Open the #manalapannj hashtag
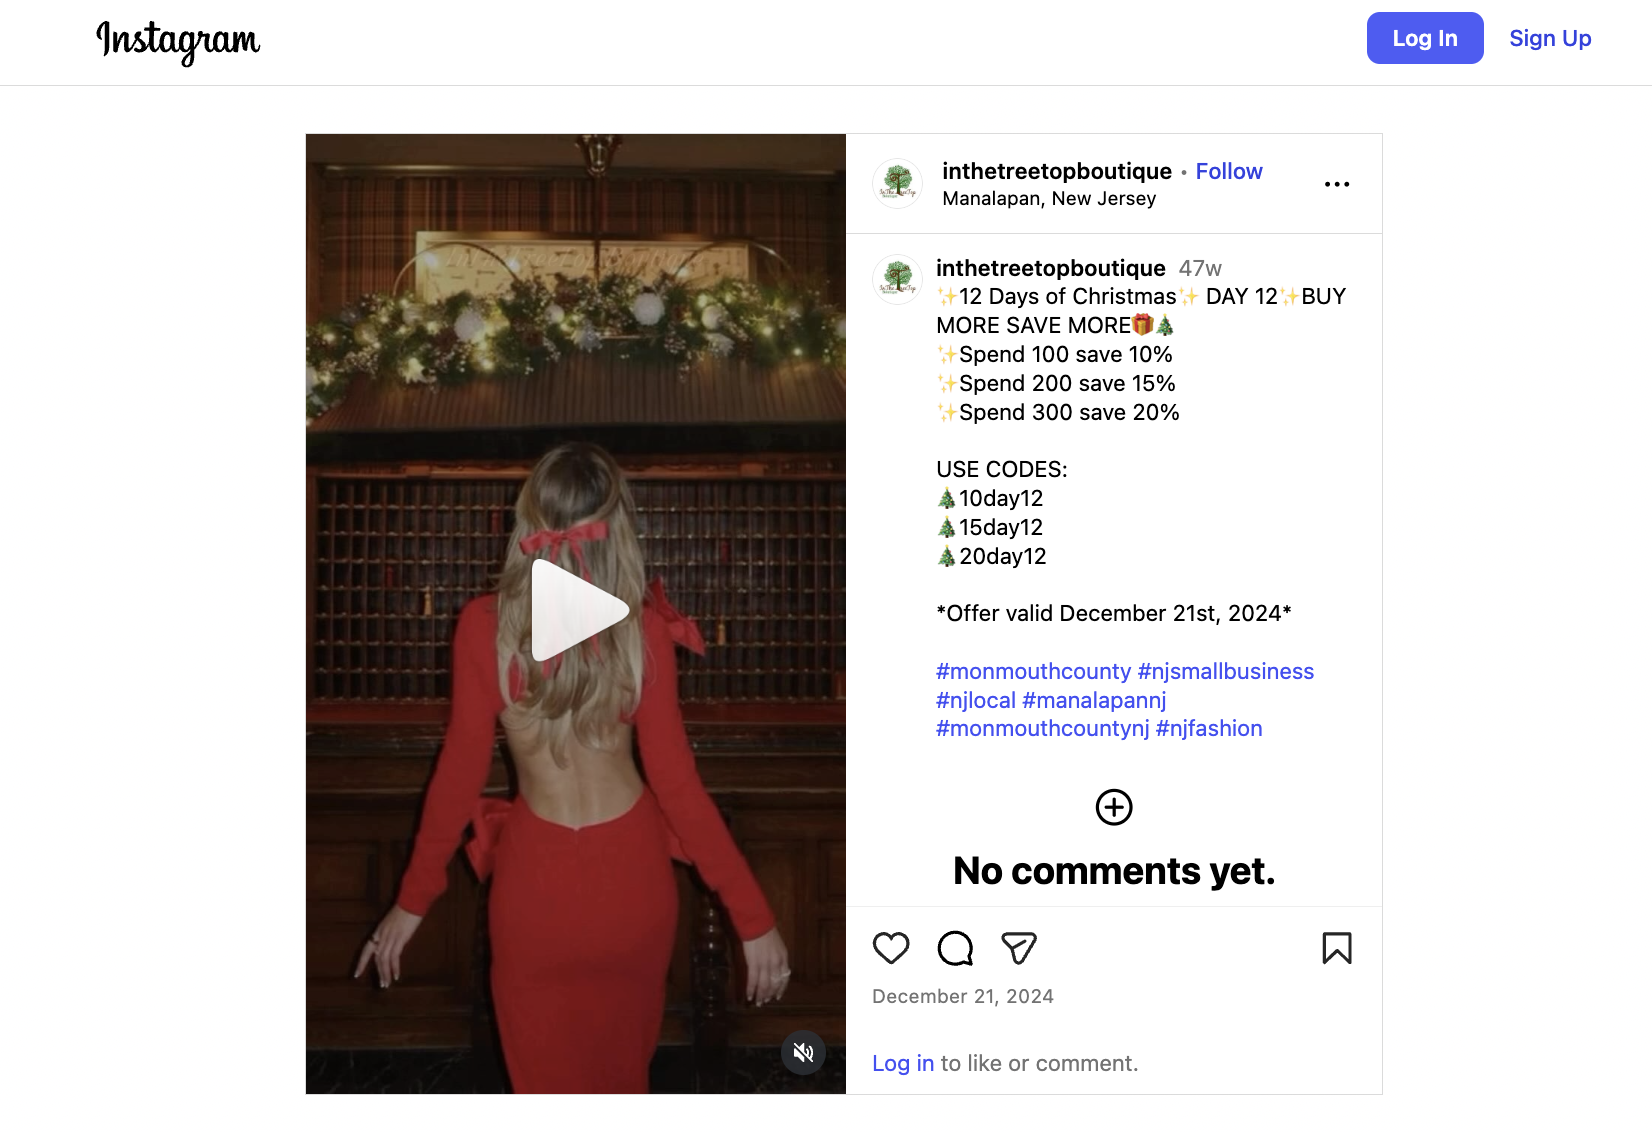The image size is (1652, 1132). [x=1094, y=700]
